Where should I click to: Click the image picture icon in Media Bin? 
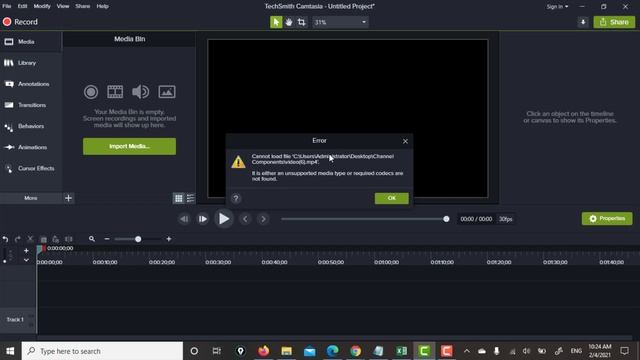(x=167, y=92)
